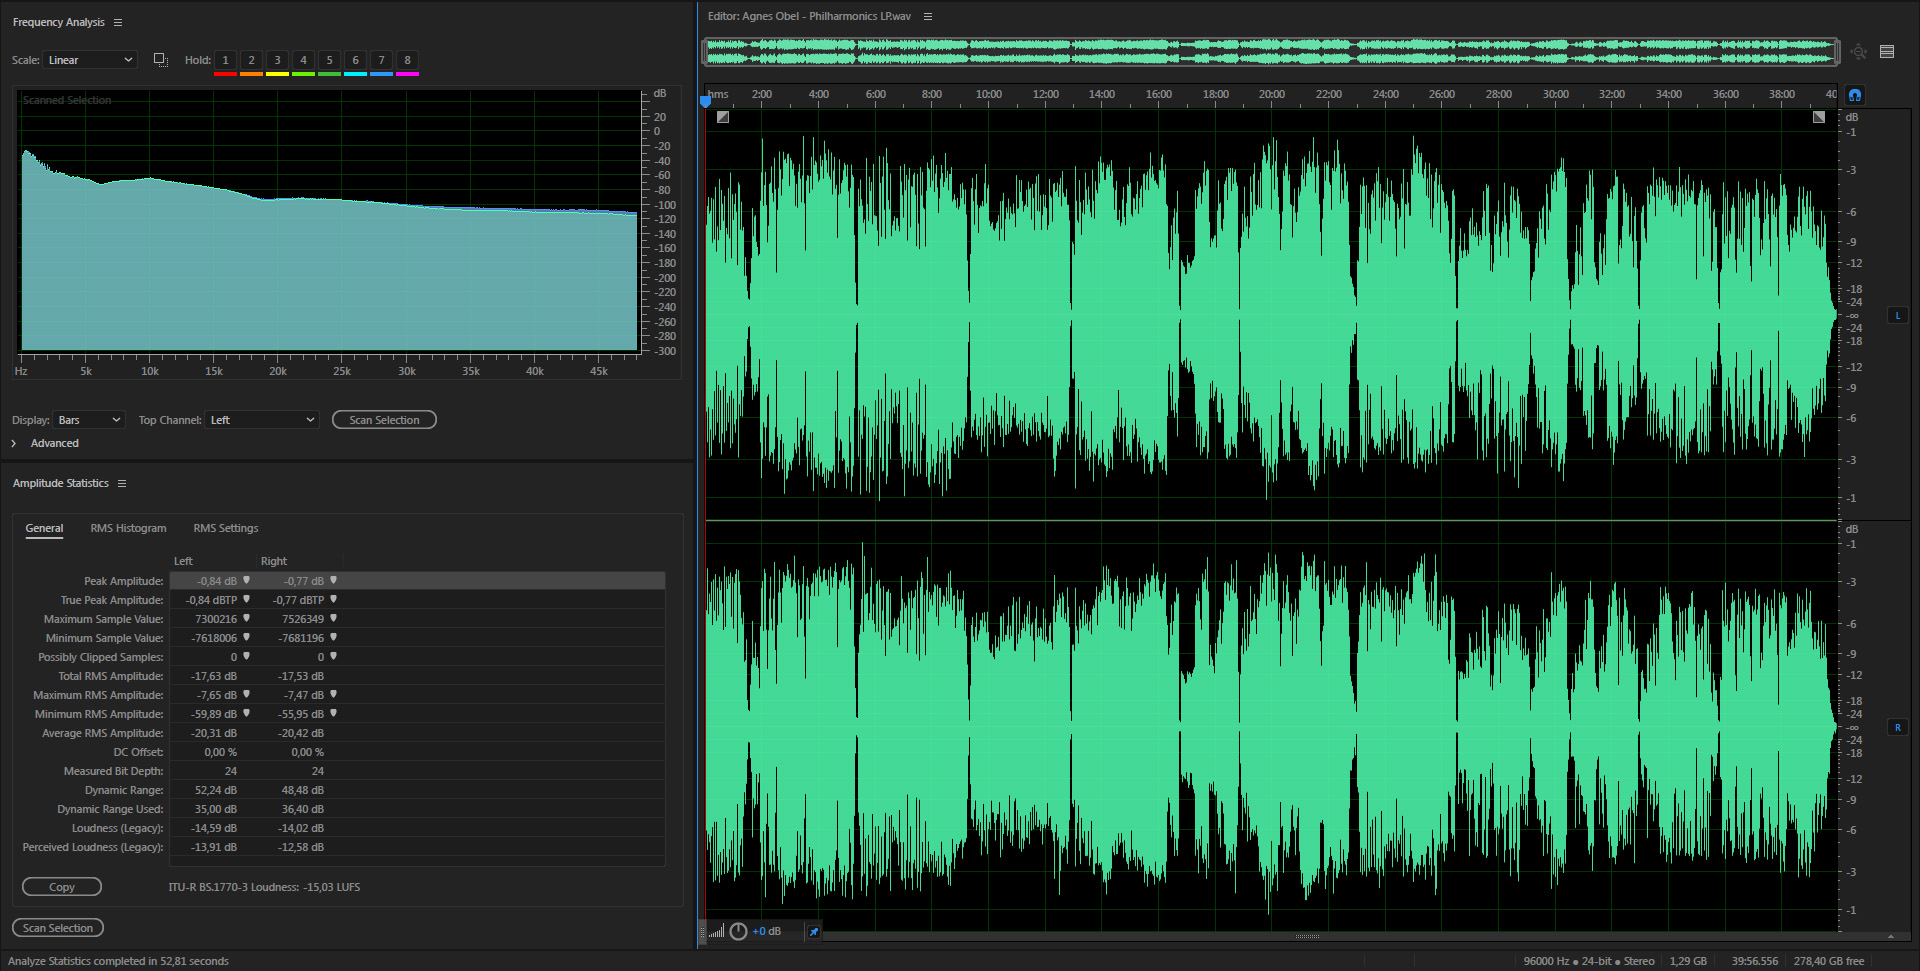Click the '39:56.556' duration in status bar
Viewport: 1920px width, 971px height.
click(1755, 961)
